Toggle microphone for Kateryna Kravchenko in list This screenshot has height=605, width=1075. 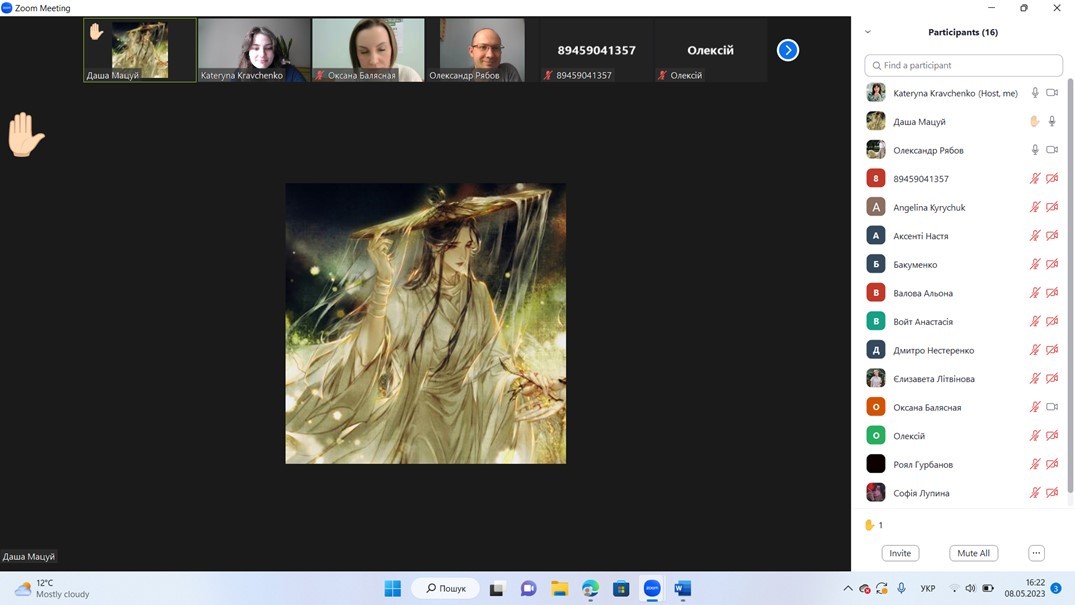pyautogui.click(x=1035, y=93)
